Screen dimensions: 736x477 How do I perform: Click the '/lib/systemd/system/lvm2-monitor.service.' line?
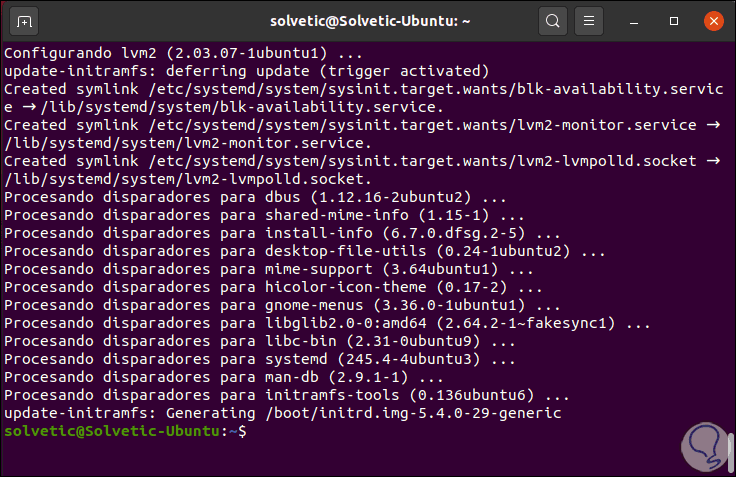point(188,143)
